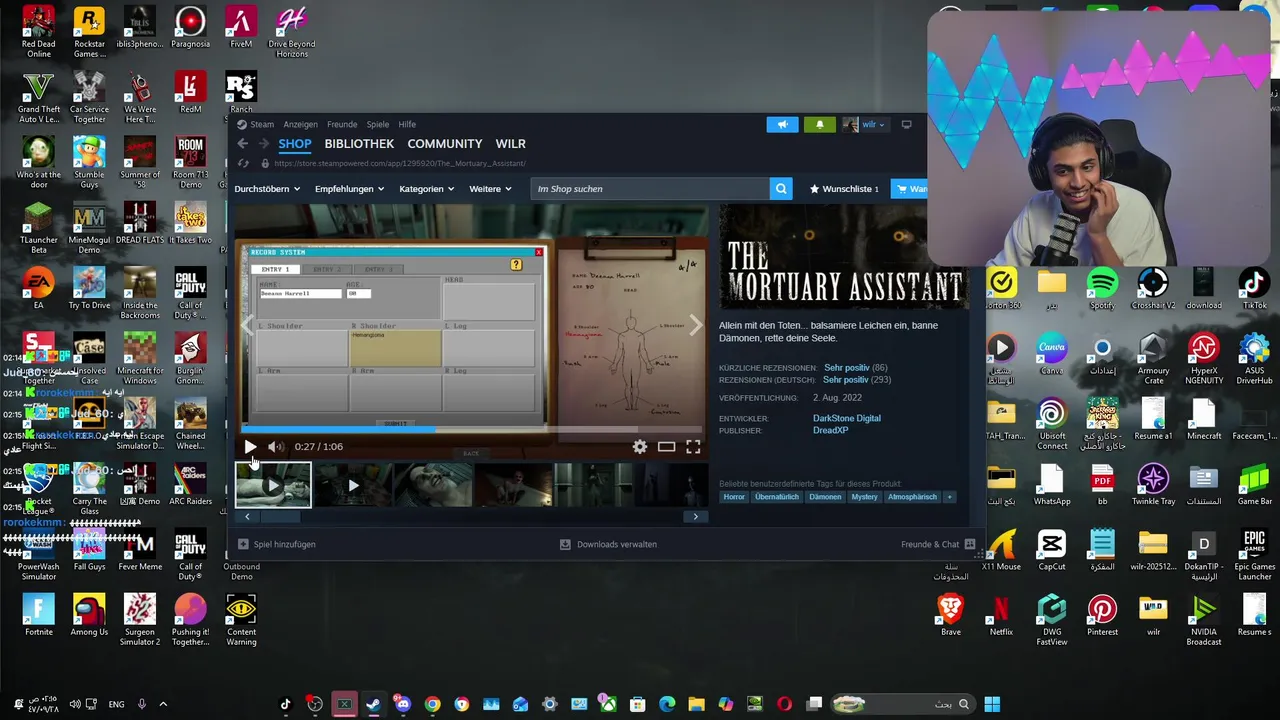
Task: Click Steam icon in the taskbar
Action: click(373, 704)
